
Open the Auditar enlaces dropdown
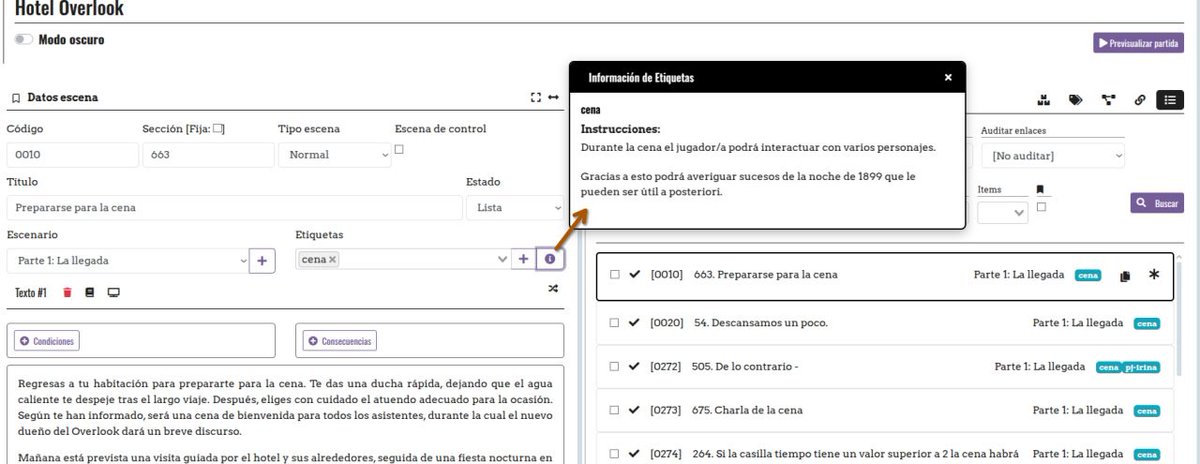[1053, 156]
